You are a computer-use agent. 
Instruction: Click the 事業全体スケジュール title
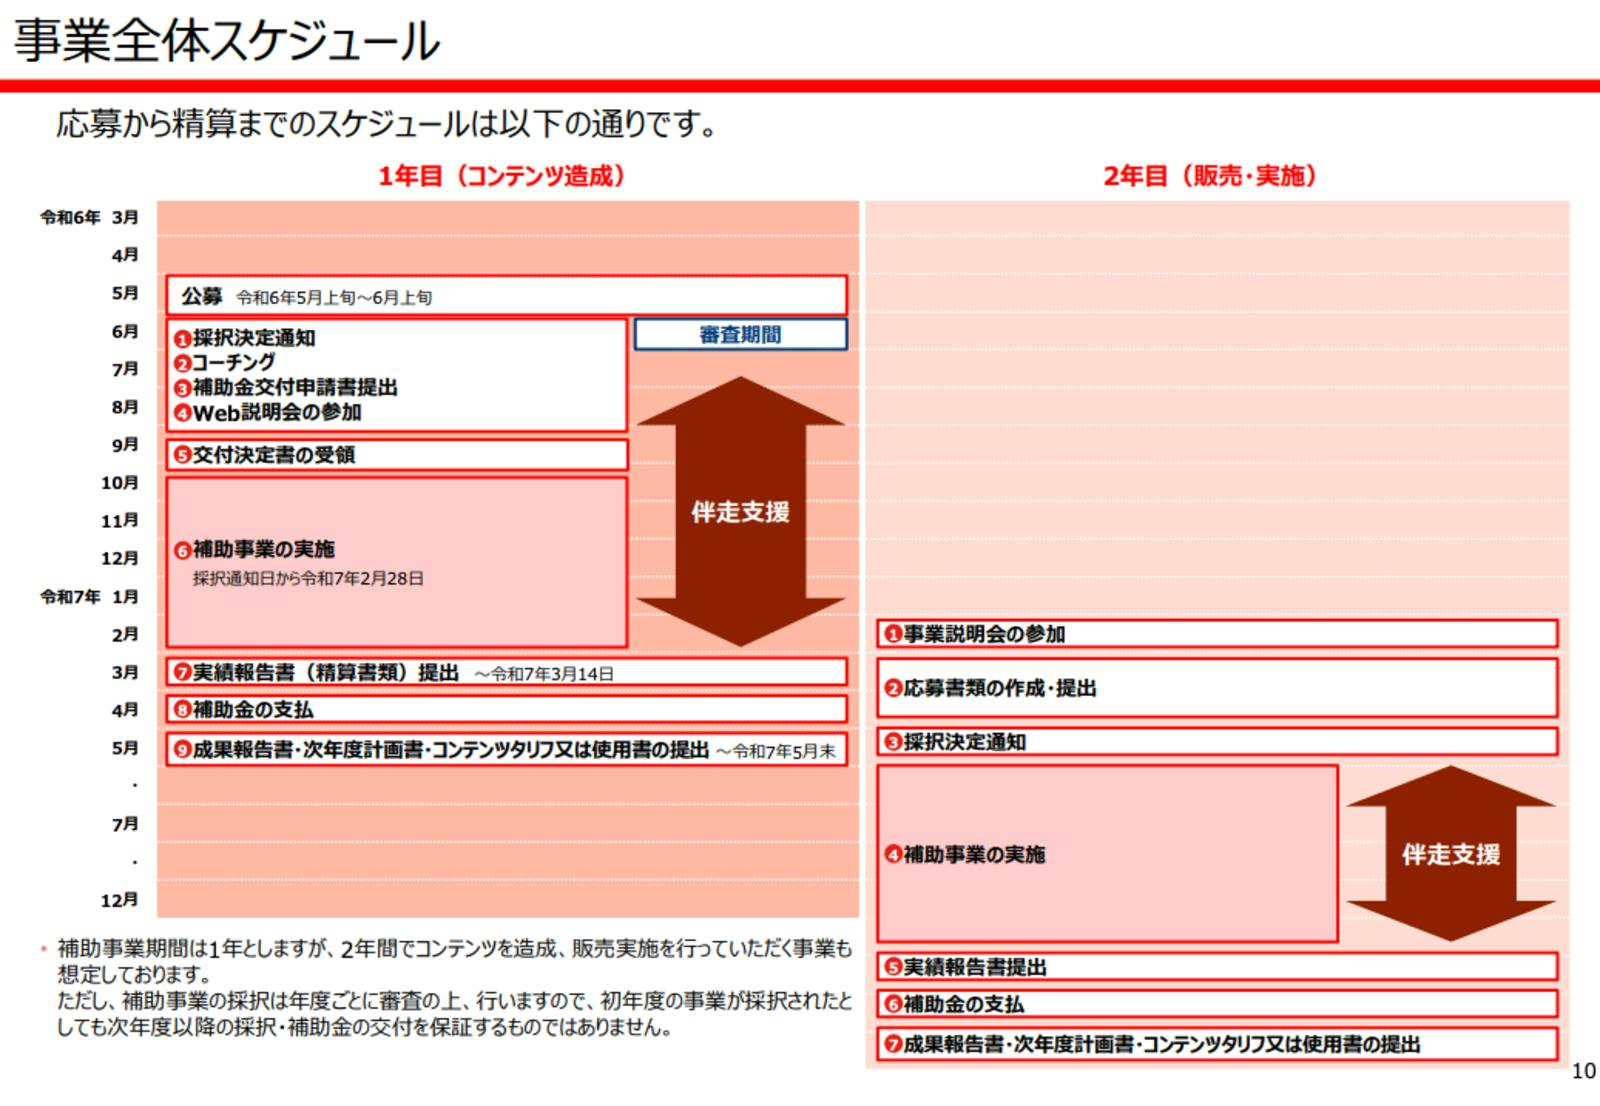tap(227, 41)
